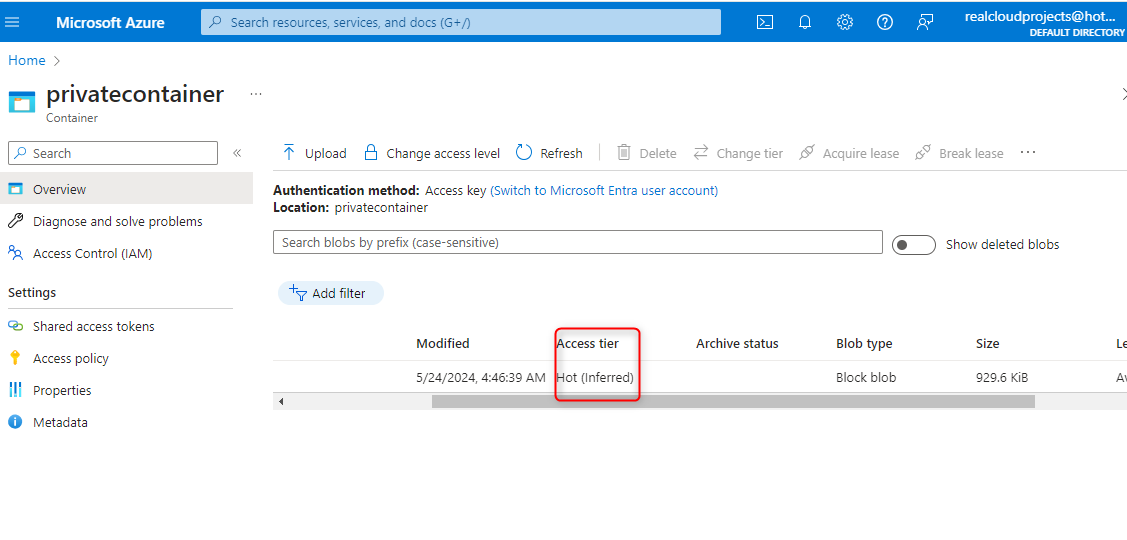The width and height of the screenshot is (1127, 540).
Task: Sort by the Access tier column header
Action: pos(587,344)
